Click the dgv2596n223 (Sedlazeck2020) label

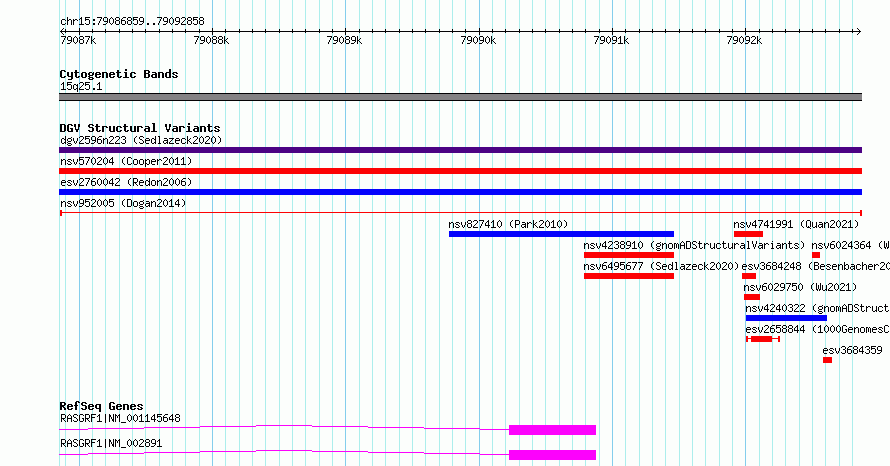[141, 140]
